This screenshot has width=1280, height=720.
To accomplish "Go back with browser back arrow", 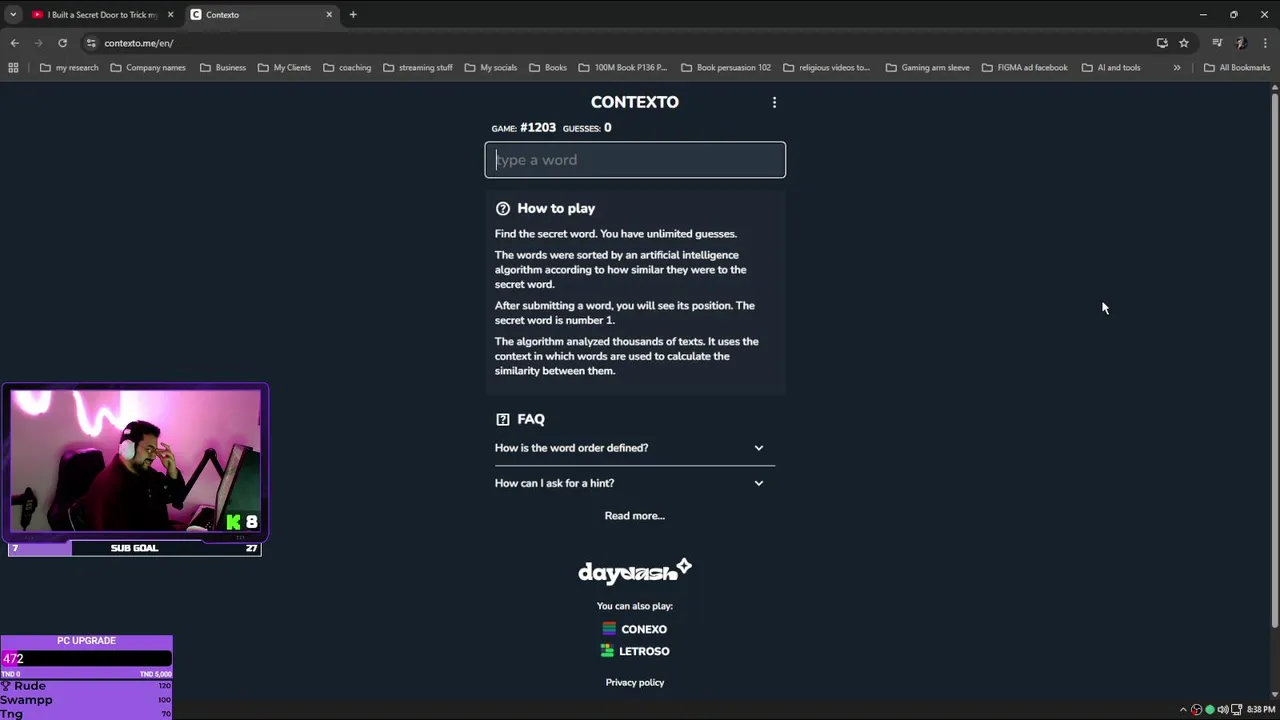I will (x=14, y=43).
